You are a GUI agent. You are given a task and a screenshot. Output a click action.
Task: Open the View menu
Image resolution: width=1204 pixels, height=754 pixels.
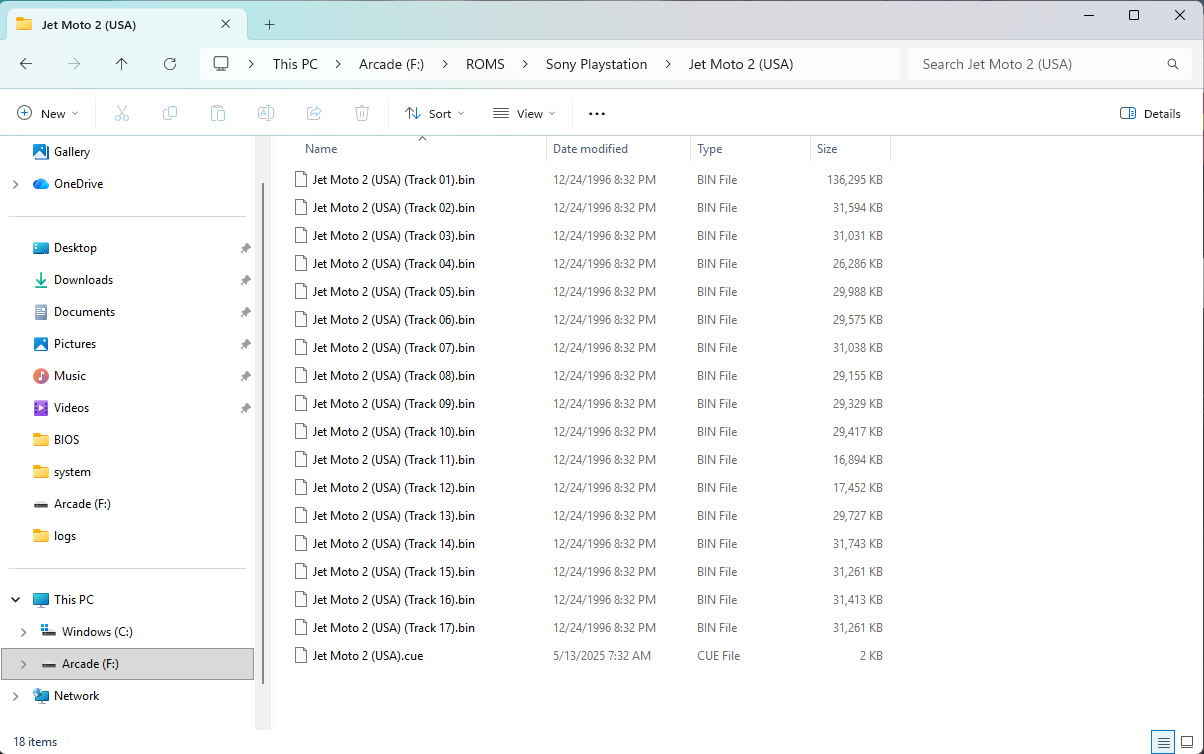[524, 114]
